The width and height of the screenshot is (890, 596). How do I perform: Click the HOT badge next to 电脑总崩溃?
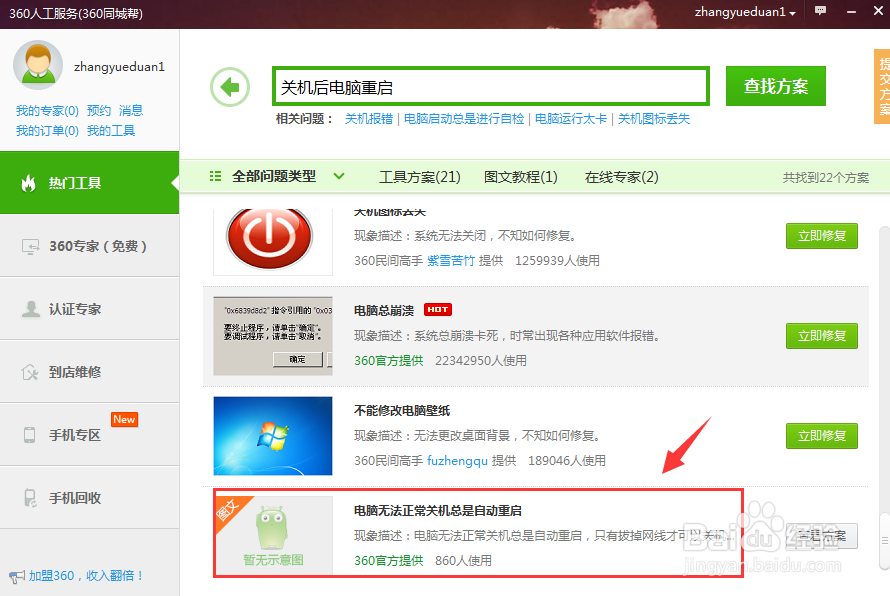(x=438, y=309)
